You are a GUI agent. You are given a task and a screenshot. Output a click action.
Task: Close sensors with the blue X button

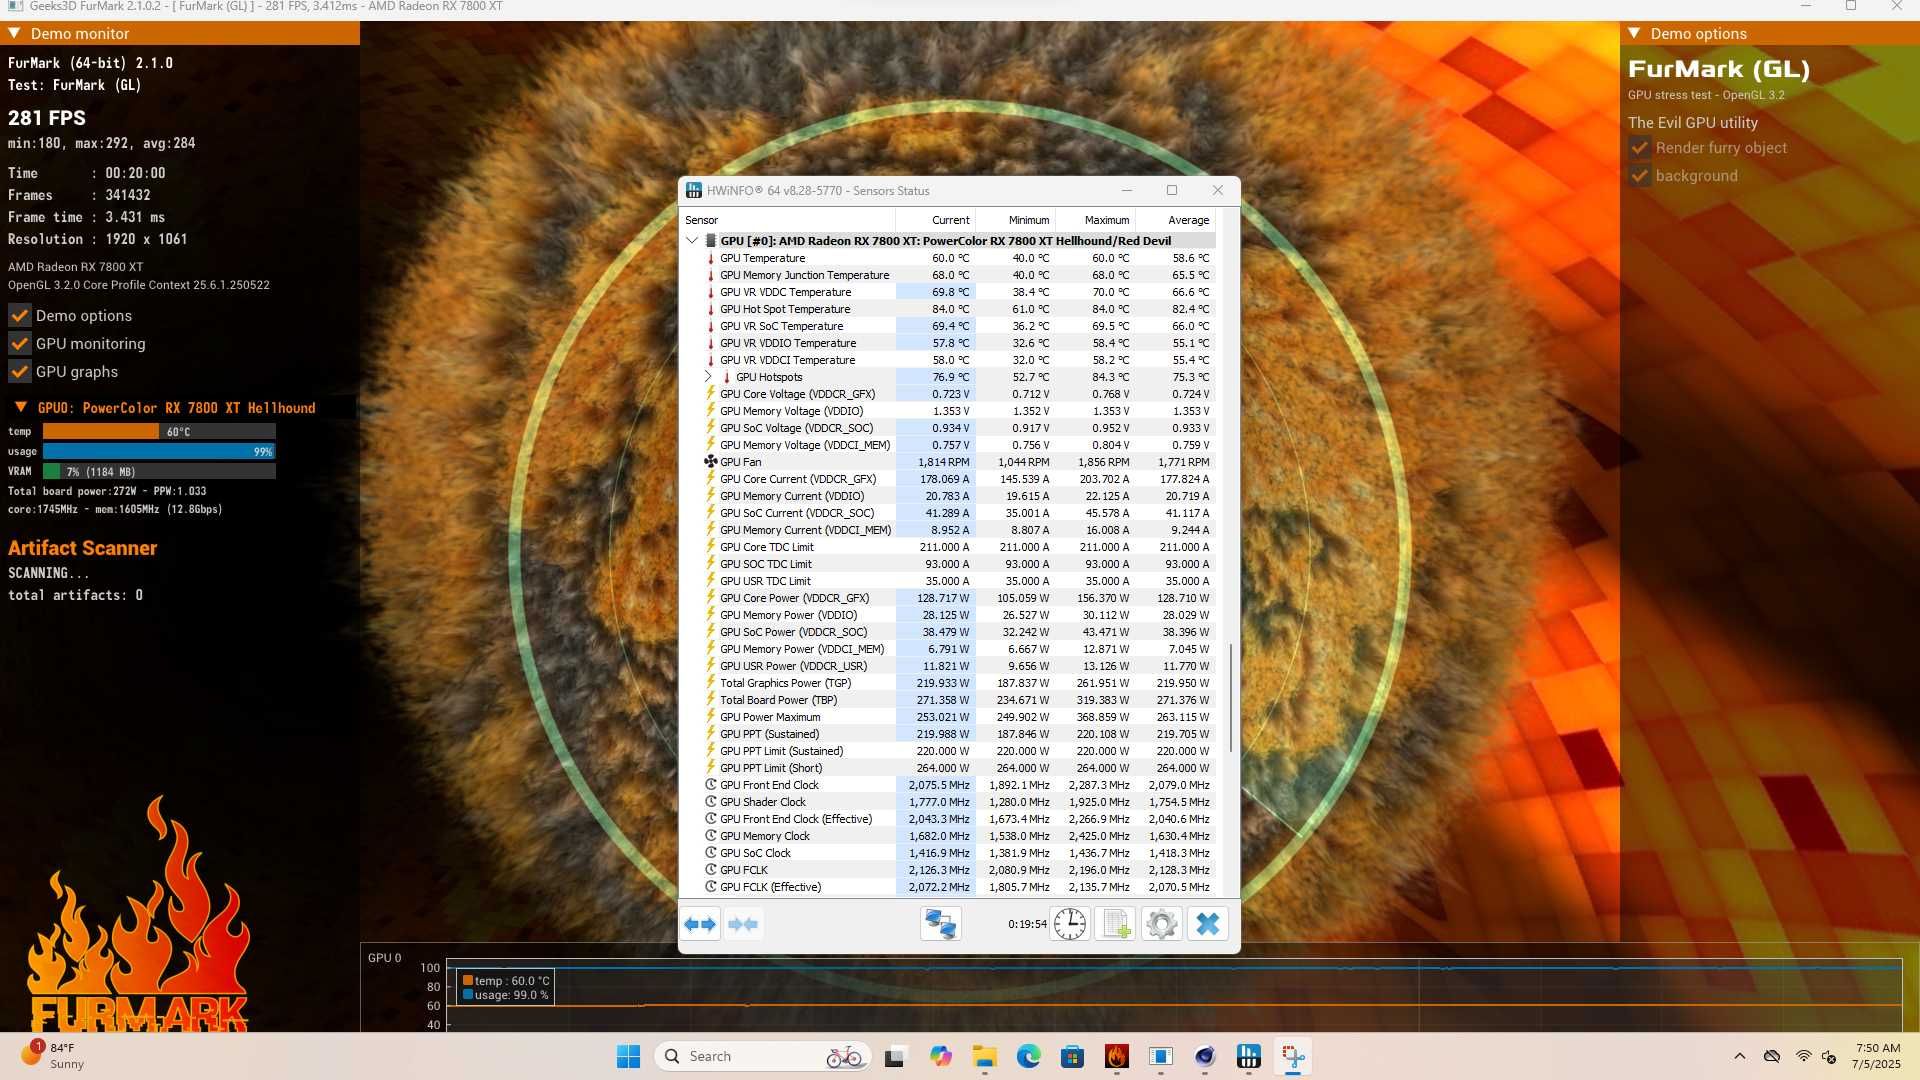tap(1207, 924)
